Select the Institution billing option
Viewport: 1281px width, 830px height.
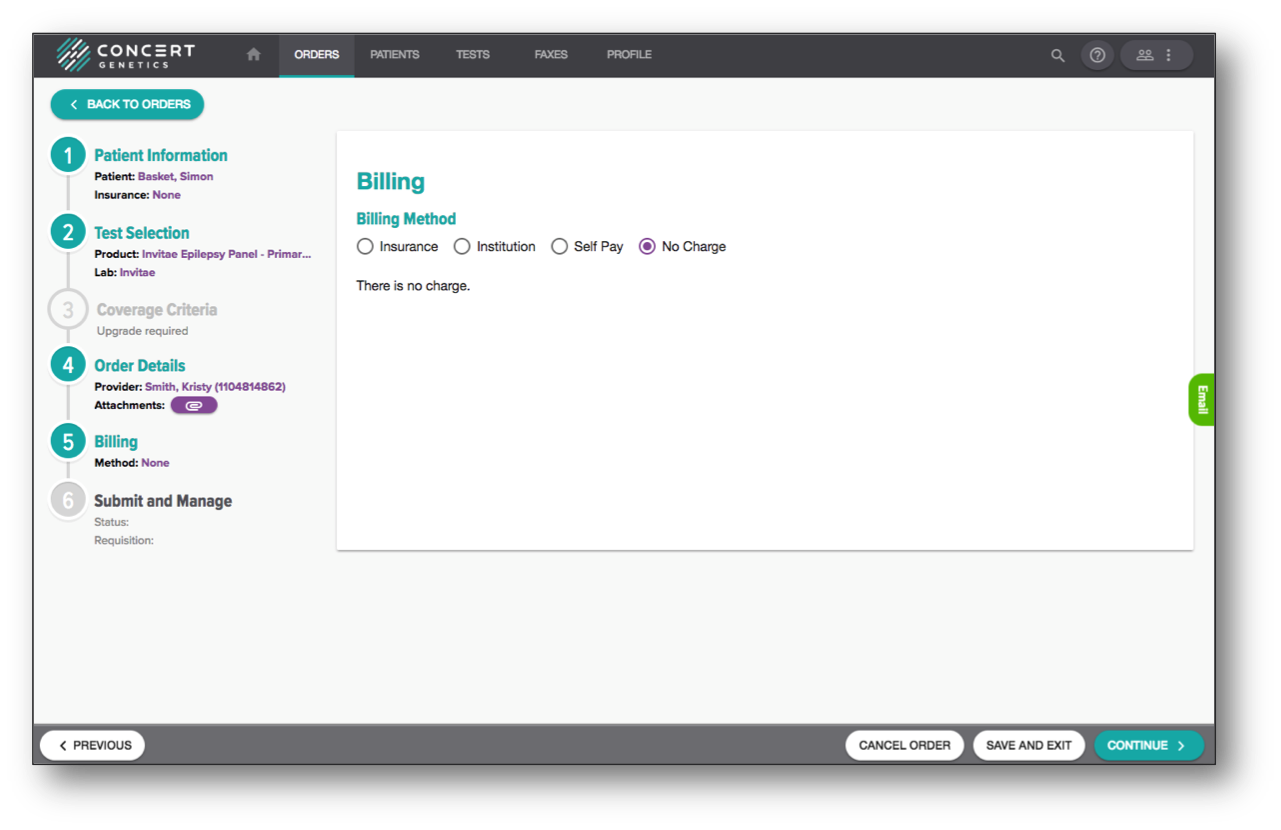(x=462, y=246)
